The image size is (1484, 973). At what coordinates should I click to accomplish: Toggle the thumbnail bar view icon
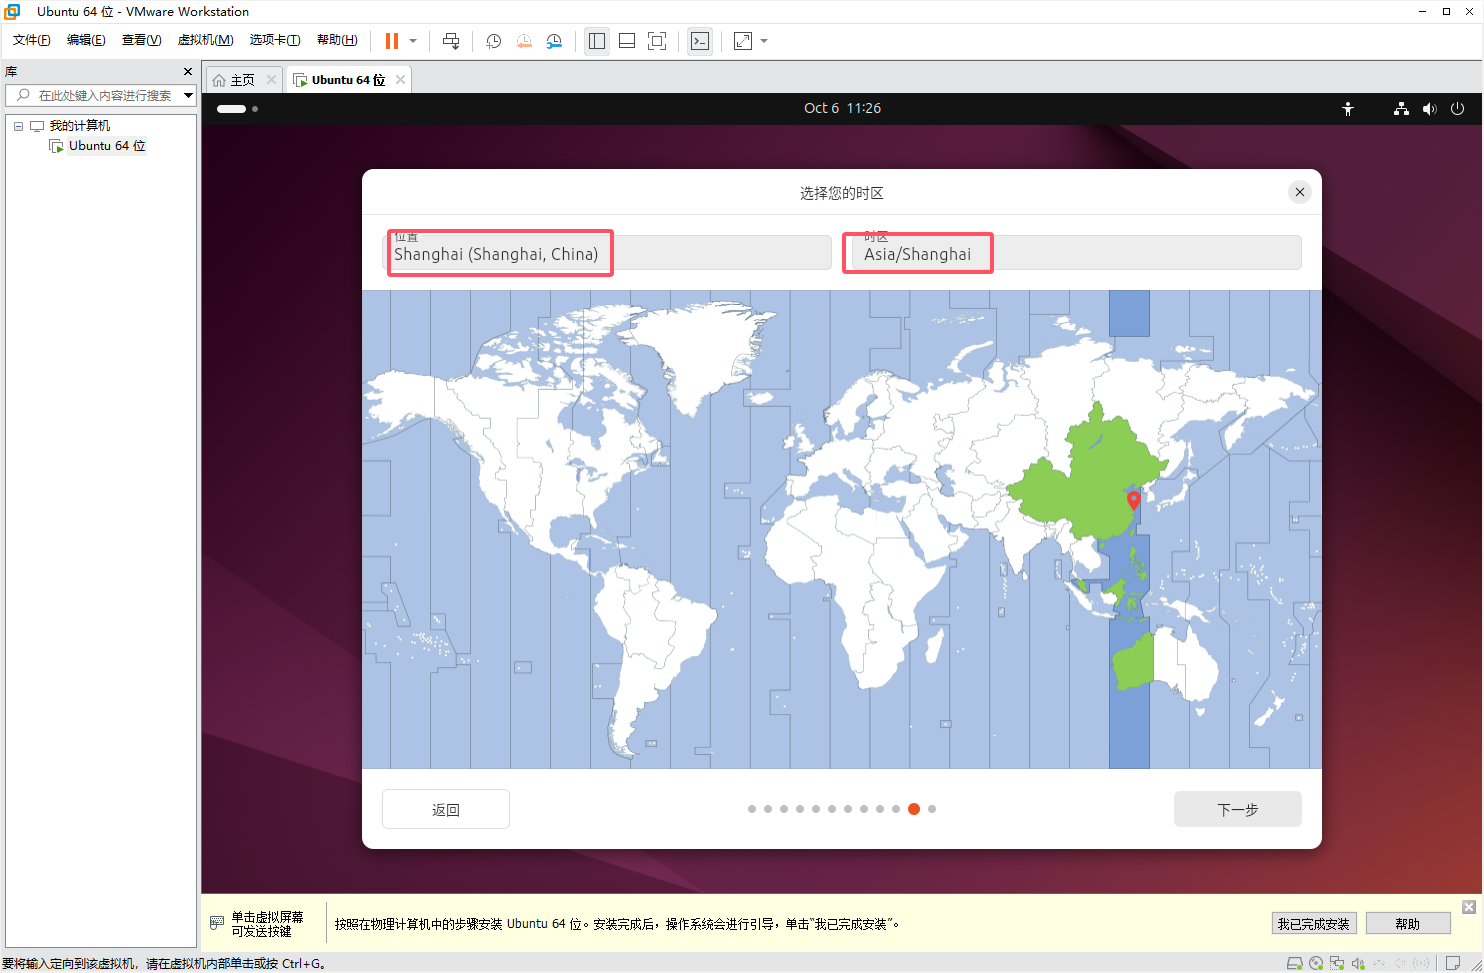click(x=627, y=41)
